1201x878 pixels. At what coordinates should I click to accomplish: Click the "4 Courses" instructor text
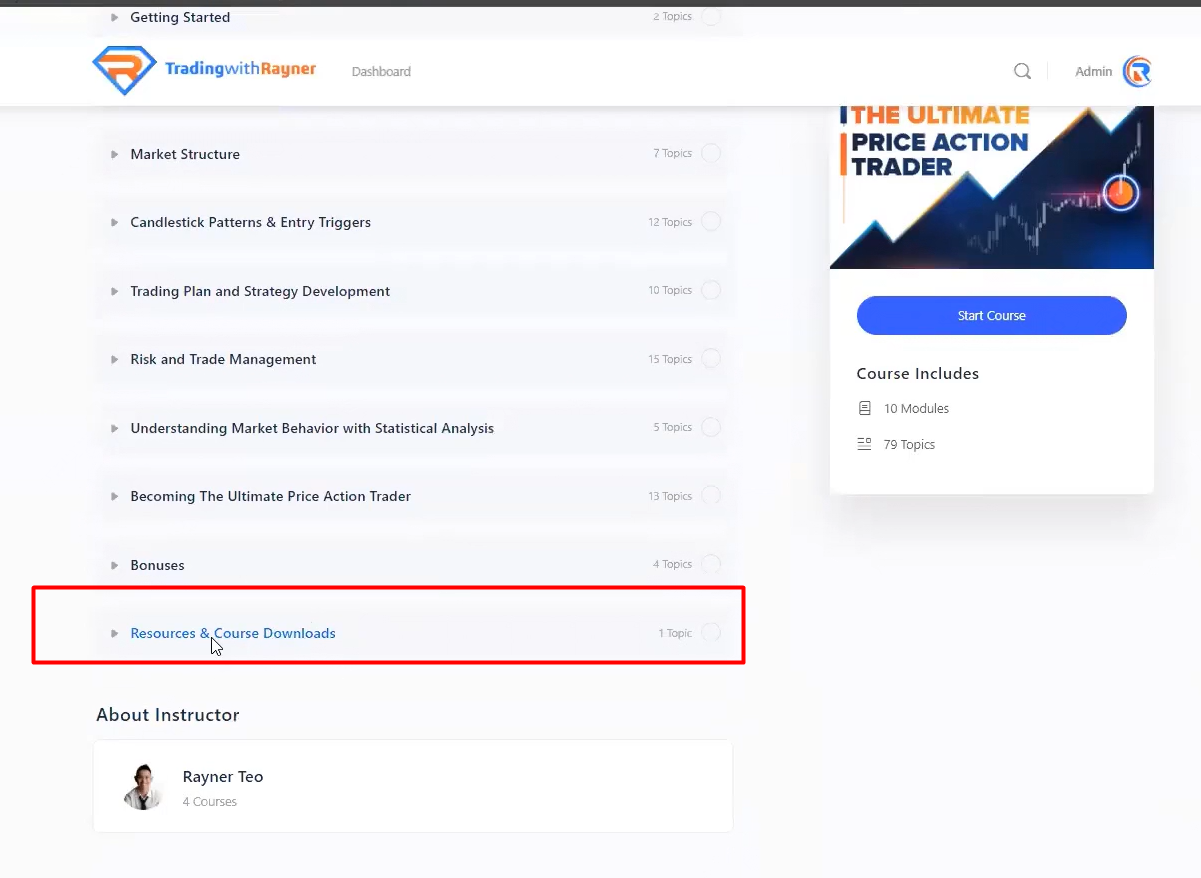click(x=210, y=801)
